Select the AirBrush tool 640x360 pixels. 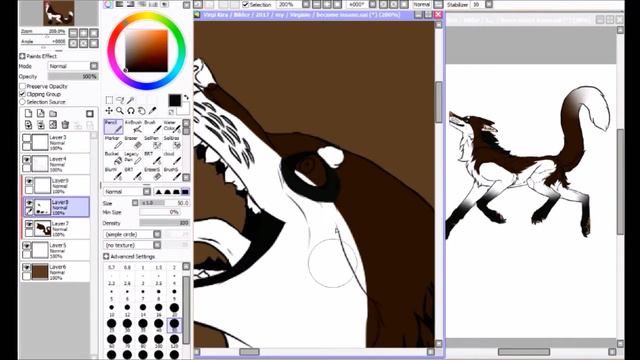pyautogui.click(x=133, y=127)
